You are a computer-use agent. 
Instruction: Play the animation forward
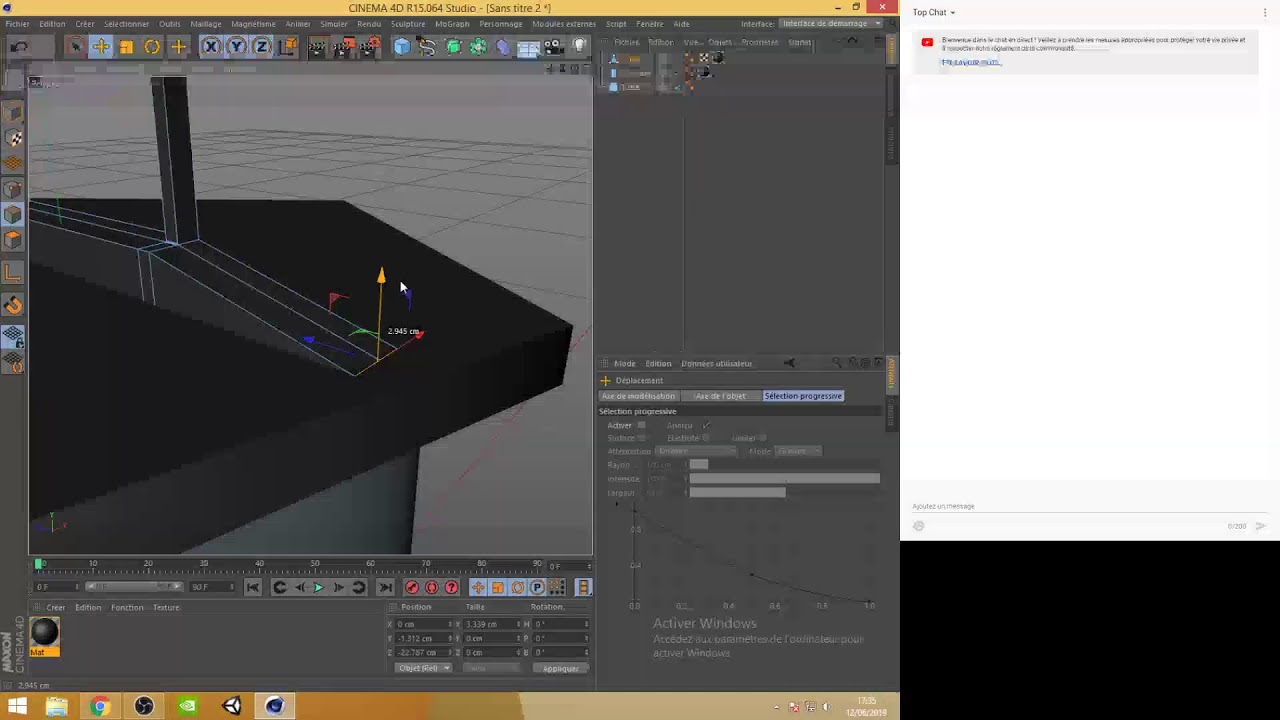click(x=318, y=588)
